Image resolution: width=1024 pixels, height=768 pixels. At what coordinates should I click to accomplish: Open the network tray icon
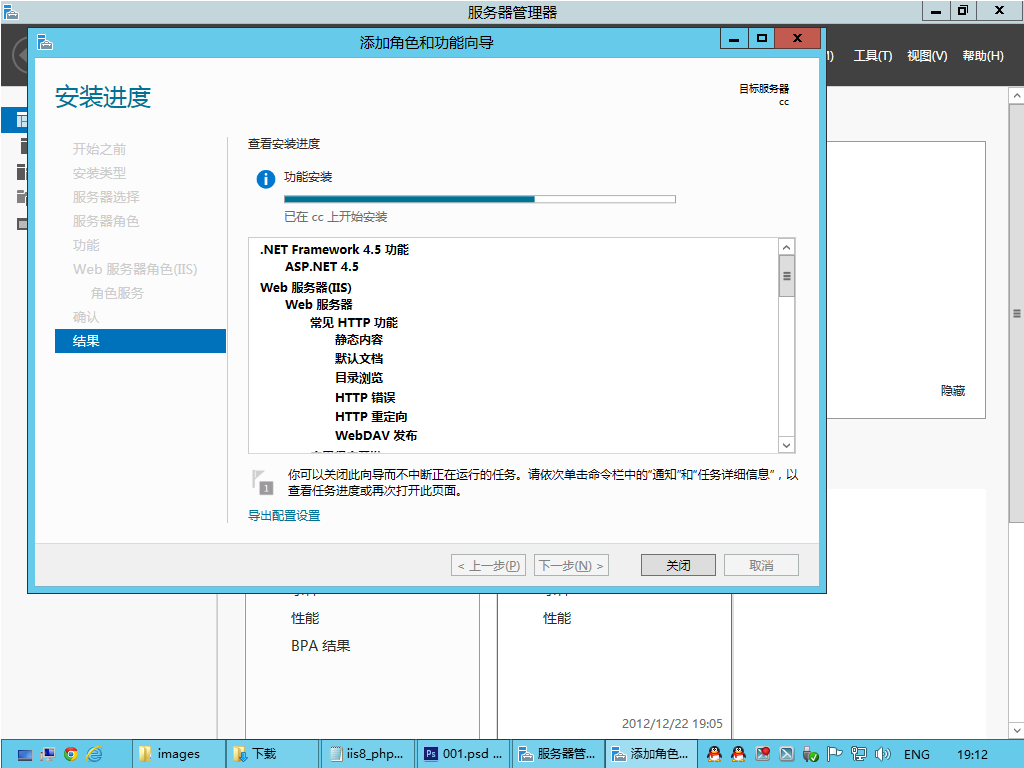click(858, 754)
